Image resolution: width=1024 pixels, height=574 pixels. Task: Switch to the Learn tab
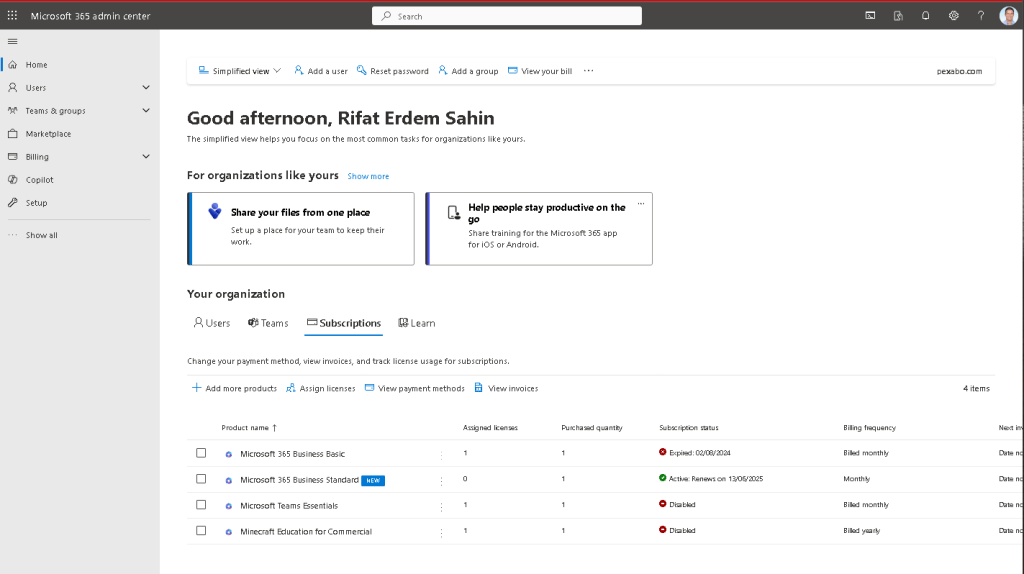[x=417, y=323]
